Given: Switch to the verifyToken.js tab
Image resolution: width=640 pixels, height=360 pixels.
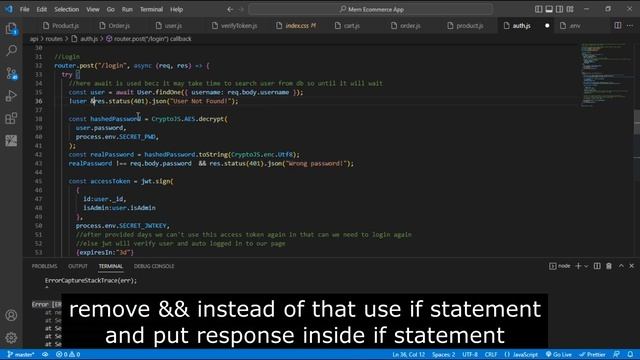Looking at the screenshot, I should [235, 25].
